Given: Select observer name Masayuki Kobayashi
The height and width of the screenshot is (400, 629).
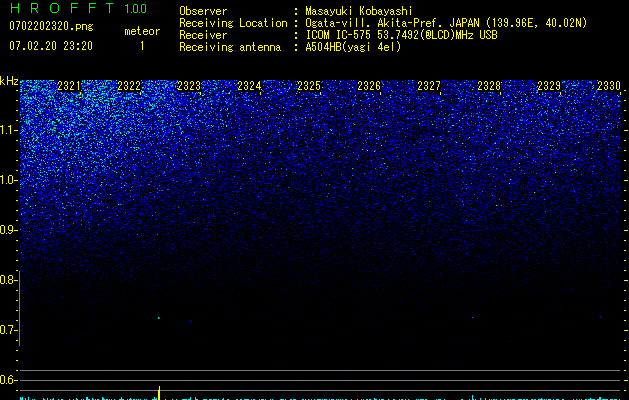Looking at the screenshot, I should point(358,11).
